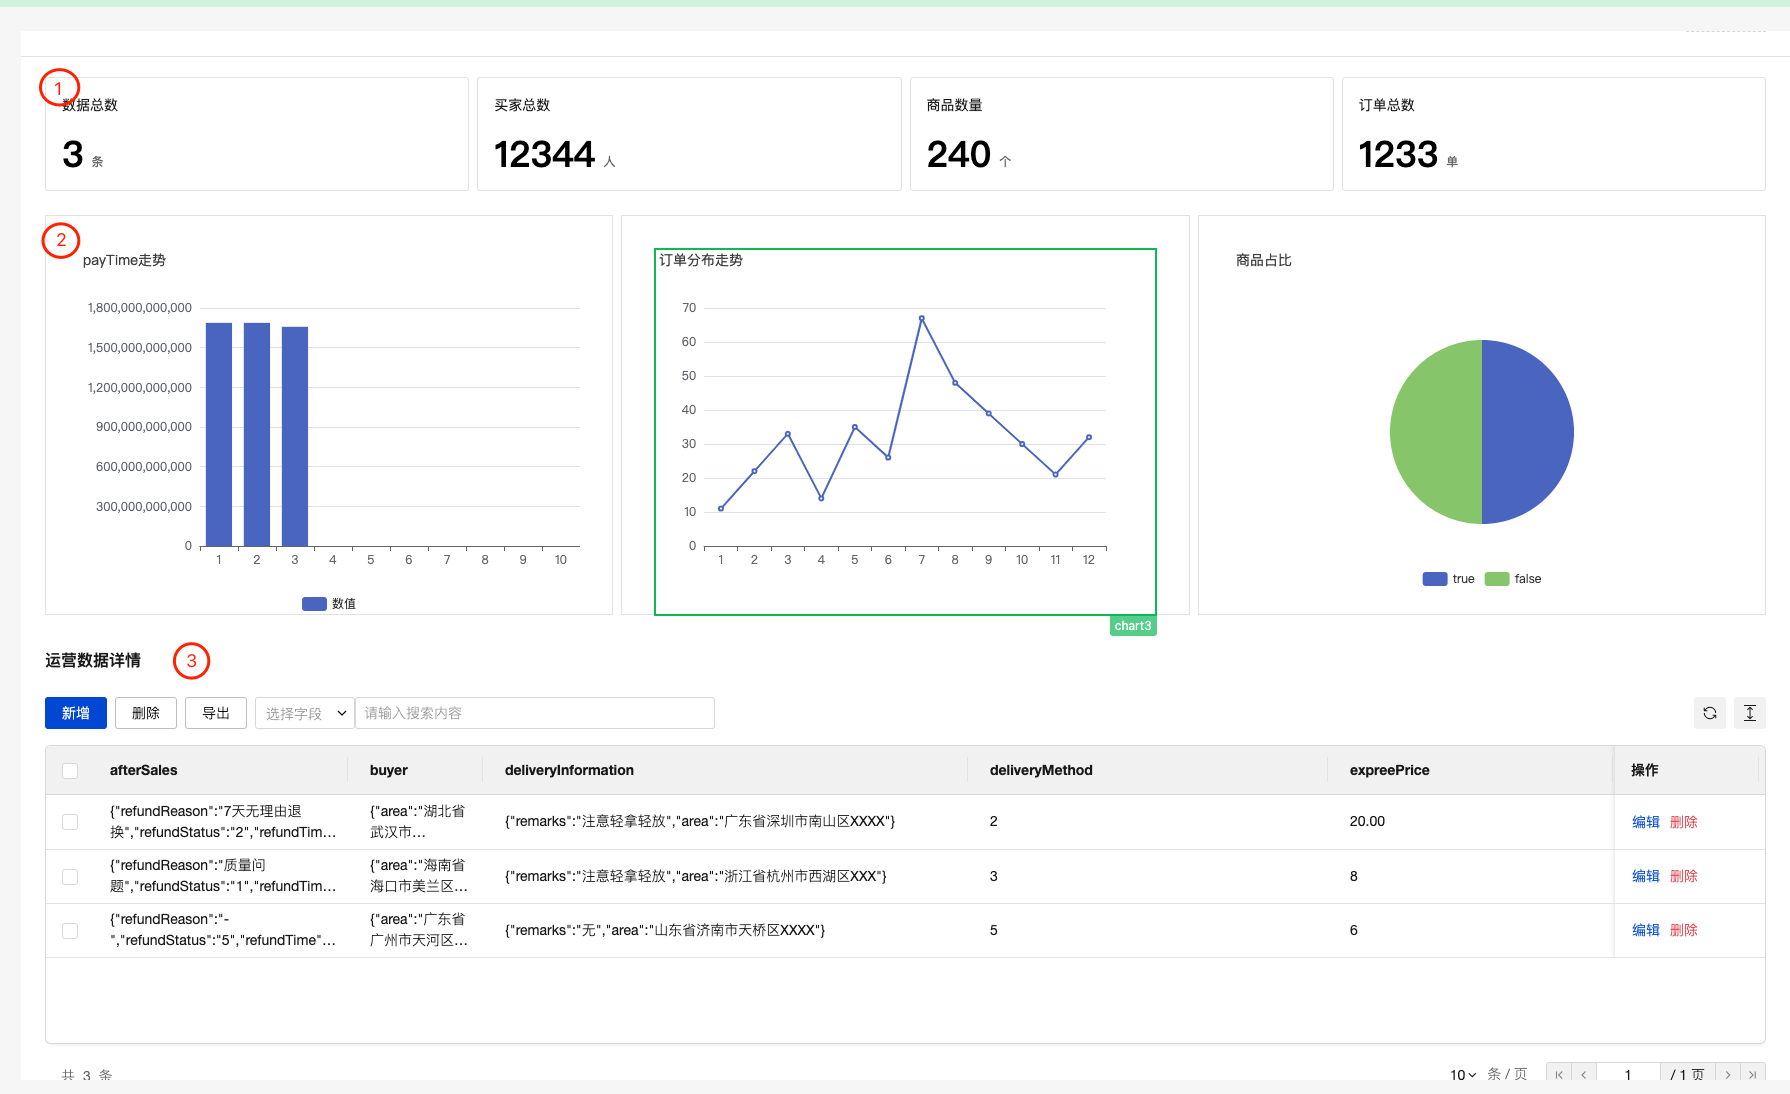Click the 买家总数 12344 card
This screenshot has height=1094, width=1790.
click(x=689, y=134)
